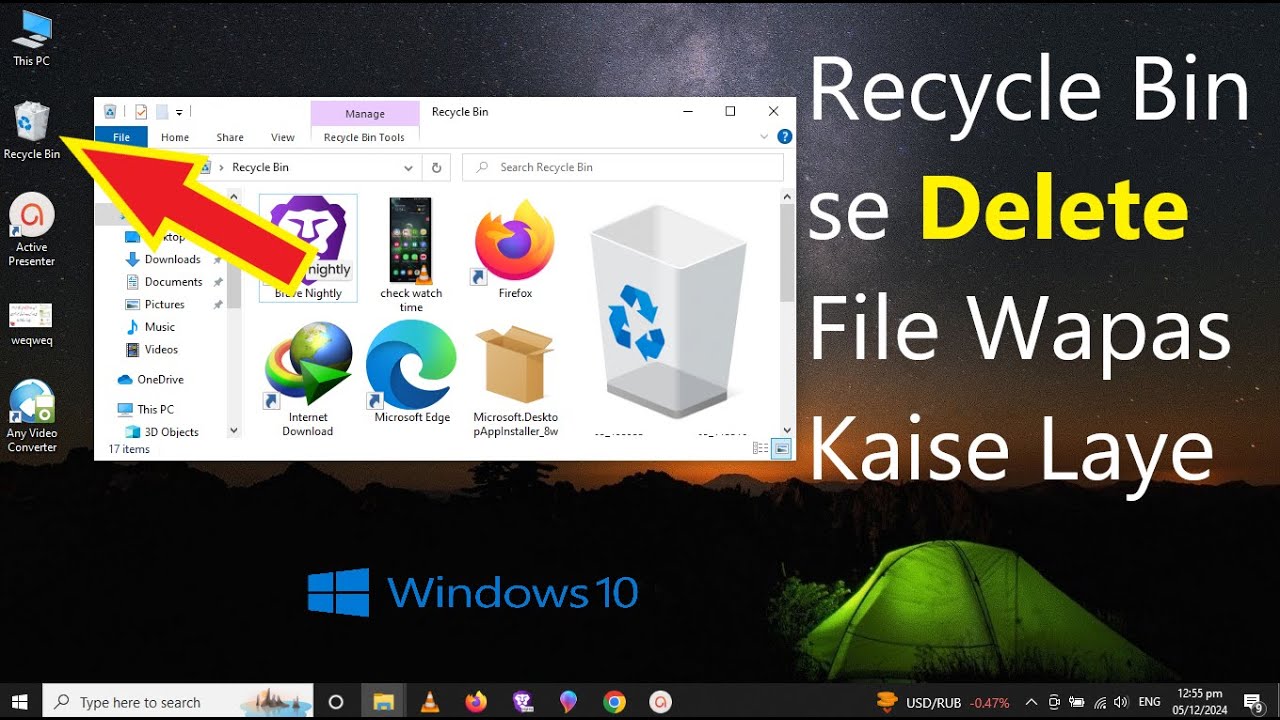Open VLC media player from taskbar
Viewport: 1280px width, 720px height.
click(430, 702)
